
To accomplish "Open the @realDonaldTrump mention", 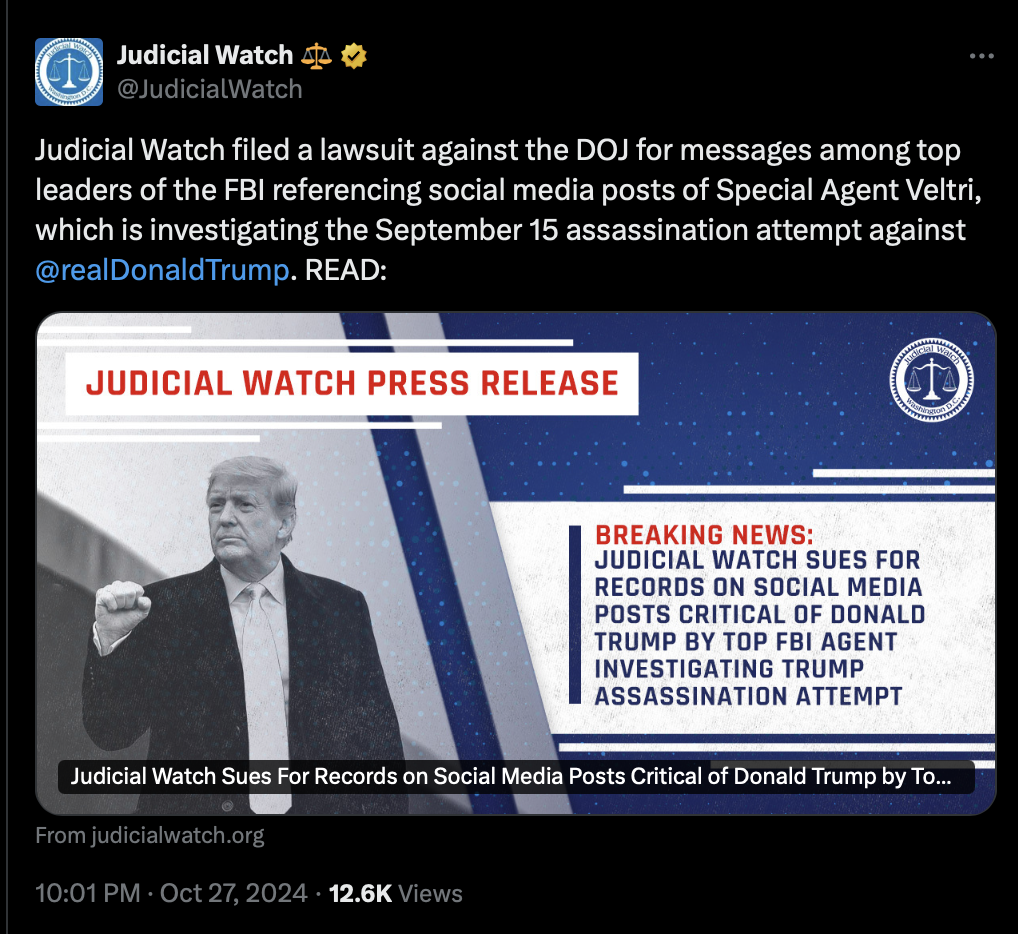I will pos(162,270).
